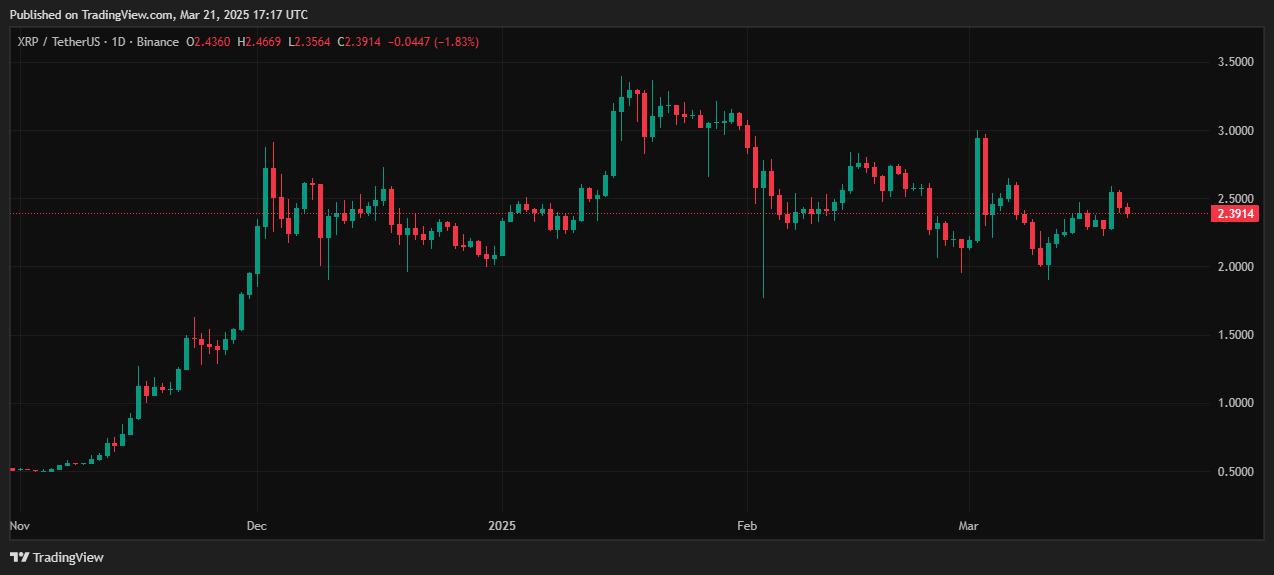Click the Nov label on time axis

(19, 524)
